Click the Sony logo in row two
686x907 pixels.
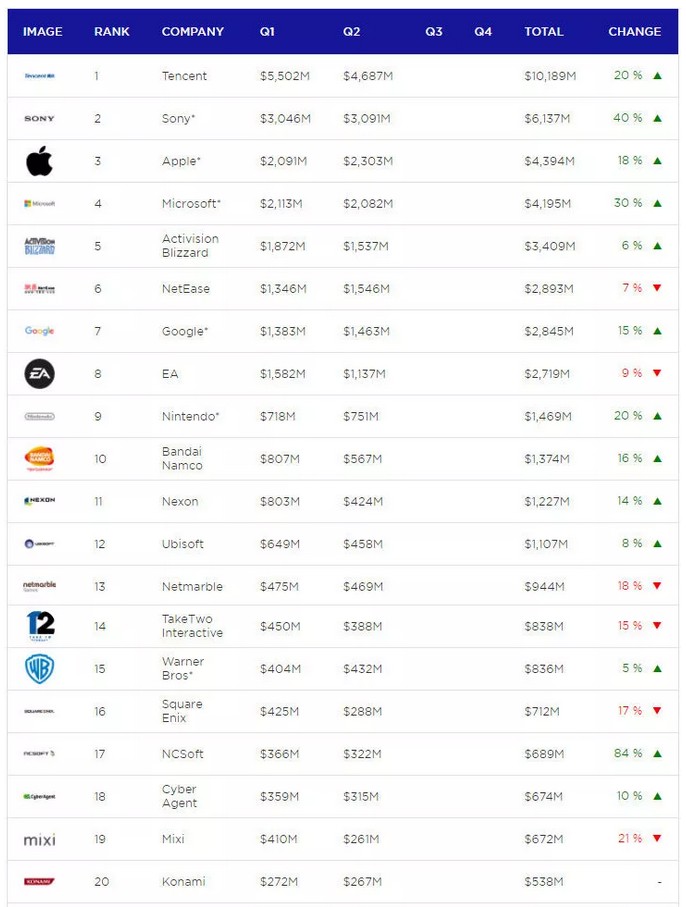(x=39, y=119)
